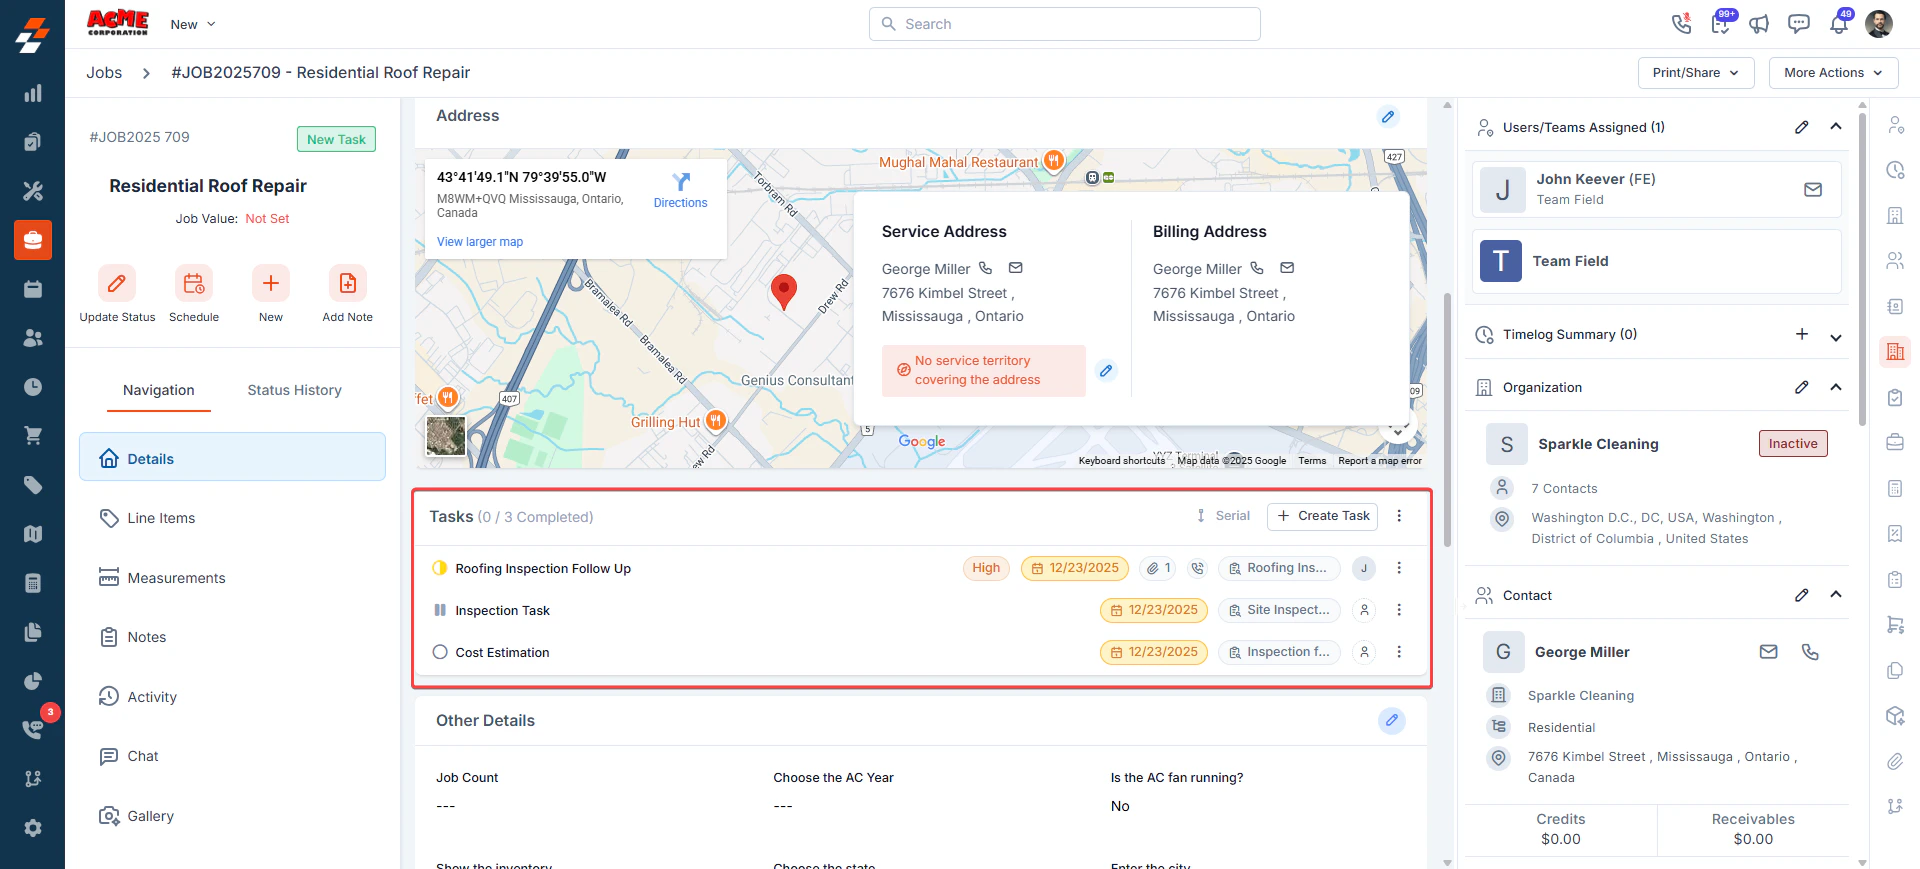Click the New Task status badge
This screenshot has width=1920, height=869.
point(336,139)
